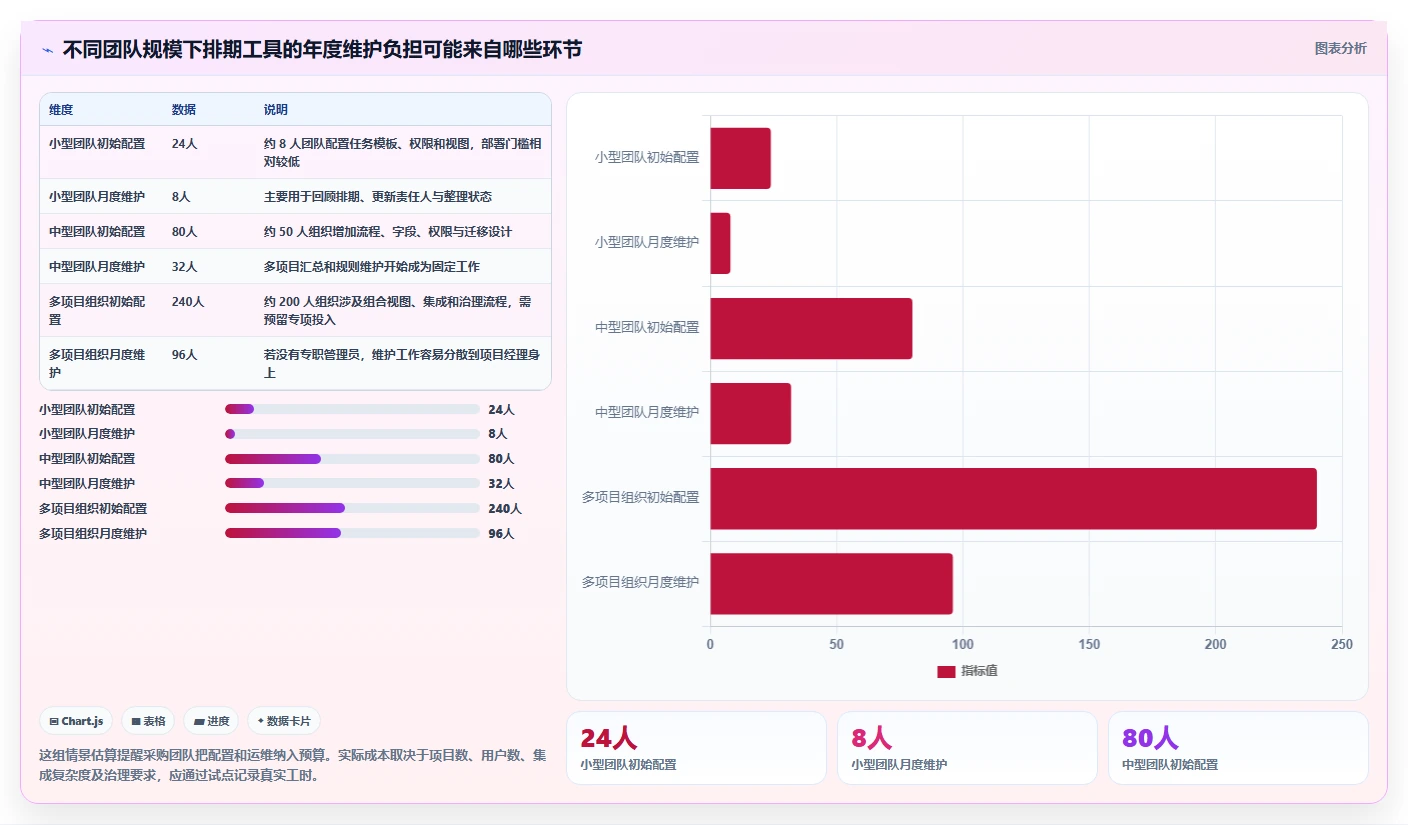Click description 主要用于回顾排期、更新责任人与整理状态
1408x825 pixels.
point(378,197)
